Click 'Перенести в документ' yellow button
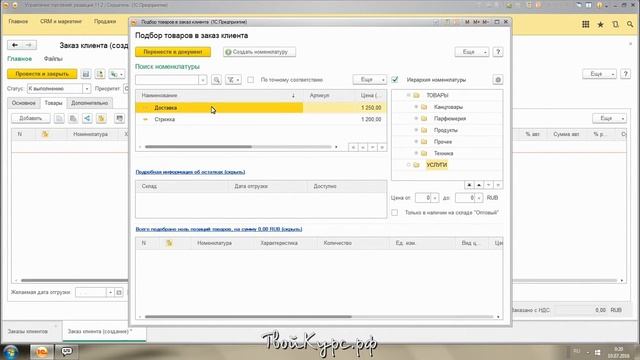 click(x=173, y=52)
